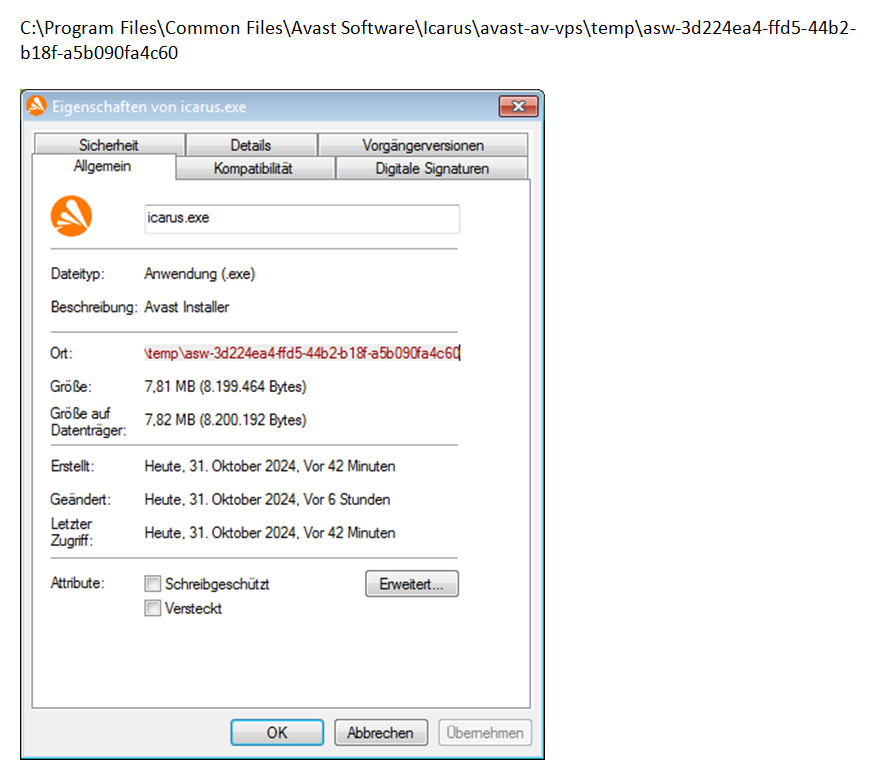
Task: Switch to Digitale Signaturen tab
Action: pos(432,168)
